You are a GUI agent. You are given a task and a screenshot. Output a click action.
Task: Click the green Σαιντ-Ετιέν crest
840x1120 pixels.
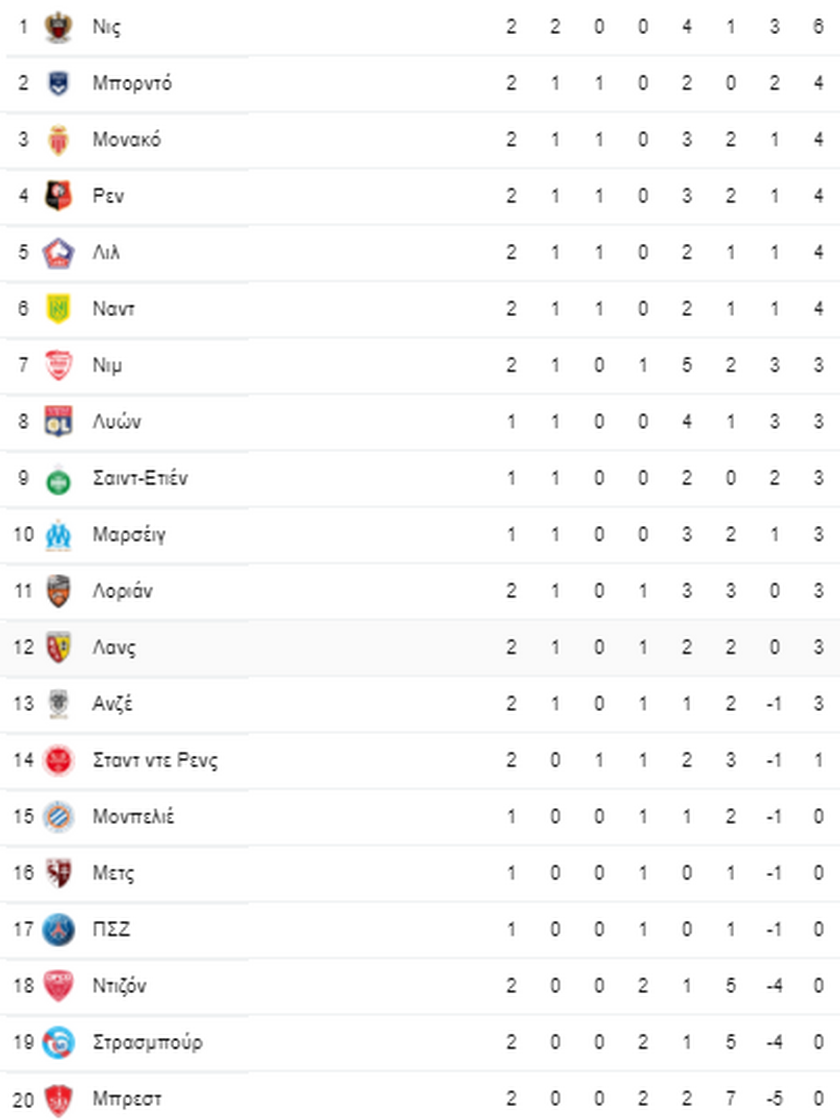coord(58,479)
